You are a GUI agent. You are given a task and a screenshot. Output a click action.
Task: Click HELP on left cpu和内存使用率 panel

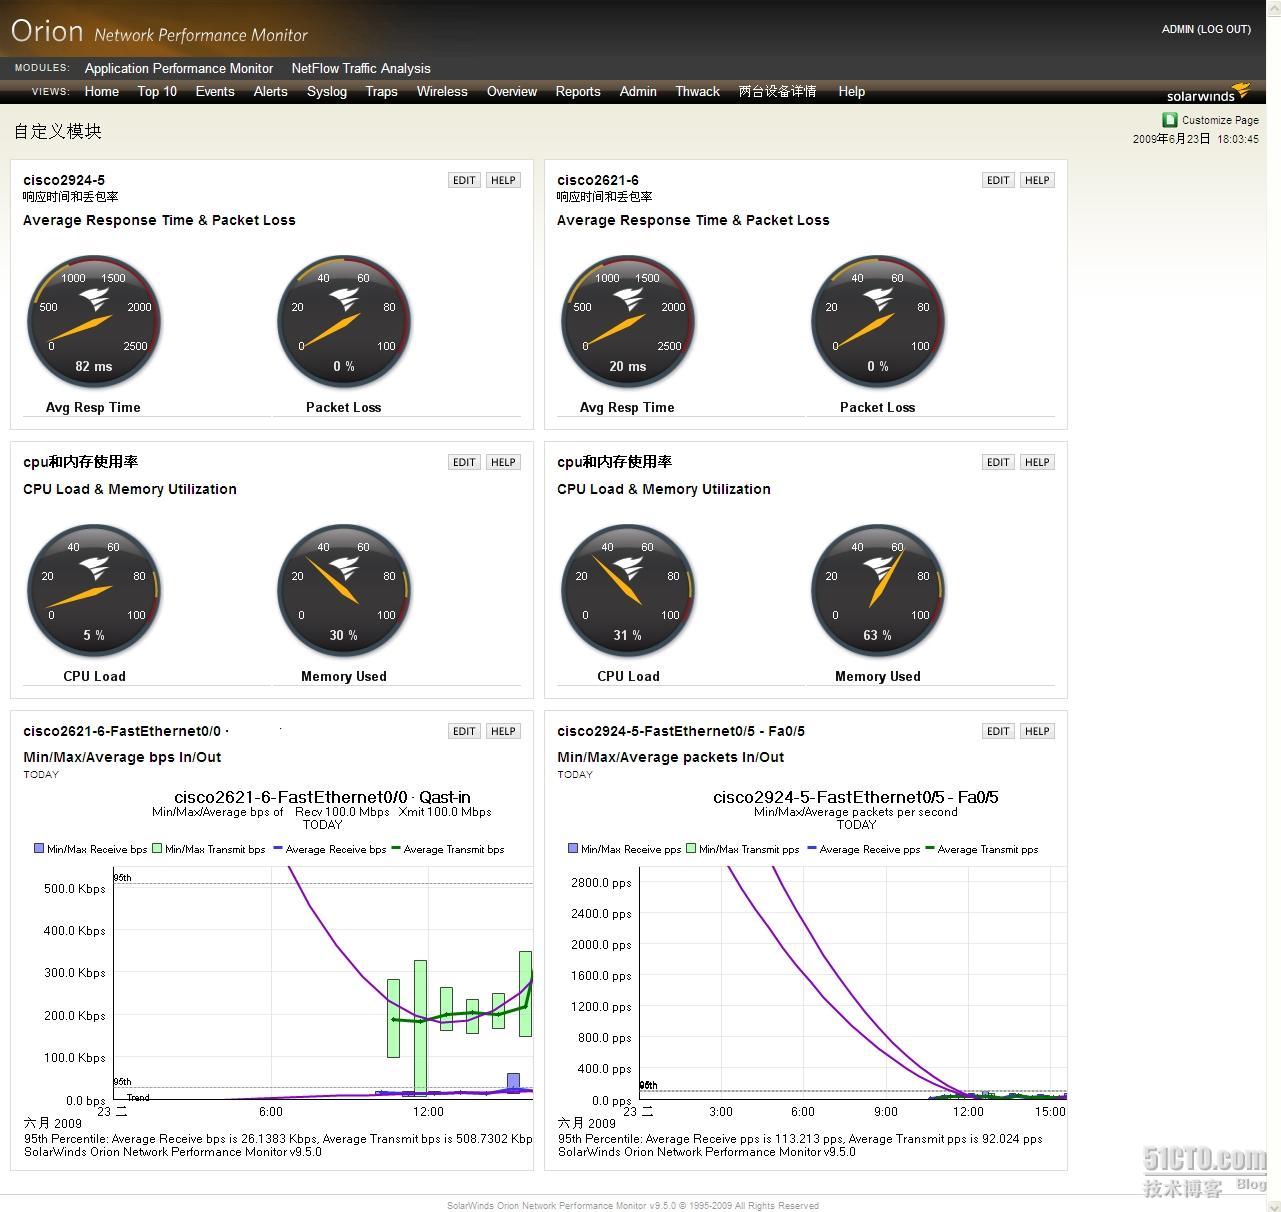tap(503, 462)
